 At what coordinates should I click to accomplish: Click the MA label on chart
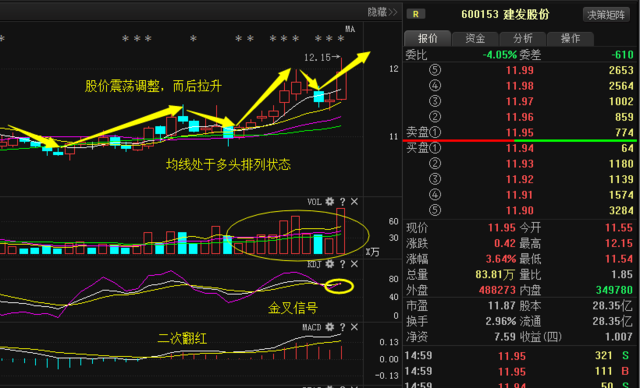(x=350, y=29)
